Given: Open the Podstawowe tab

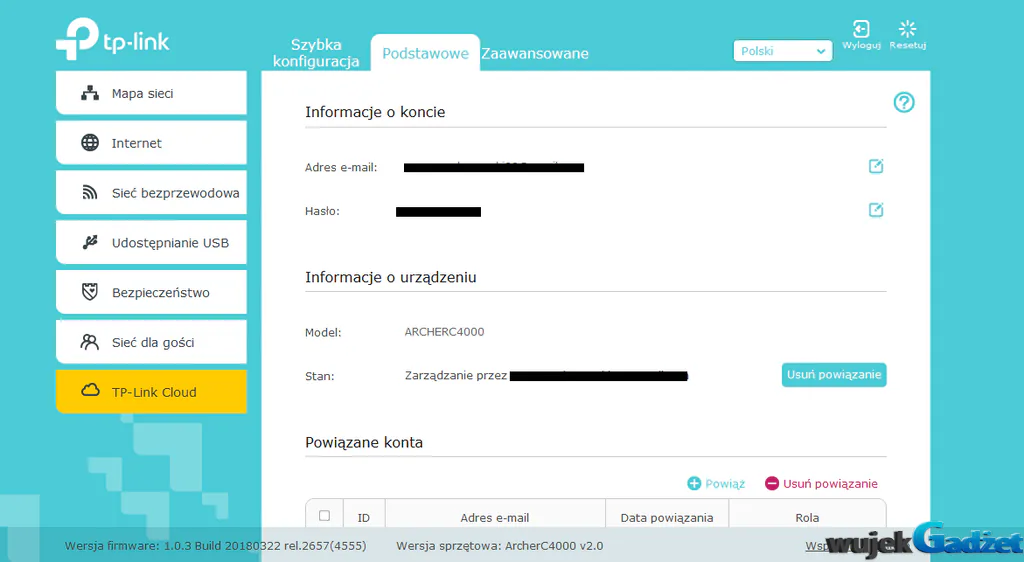Looking at the screenshot, I should pos(425,54).
